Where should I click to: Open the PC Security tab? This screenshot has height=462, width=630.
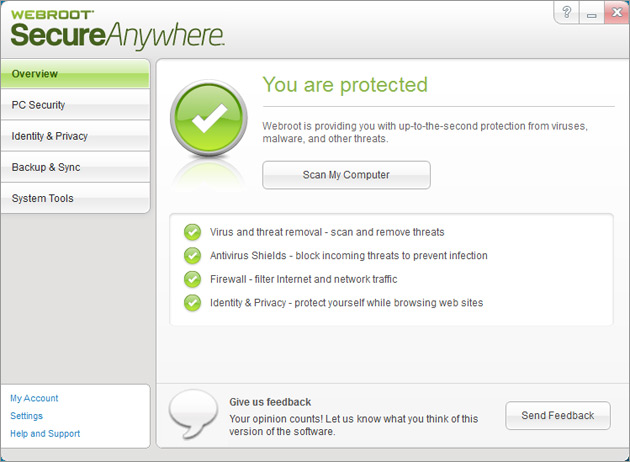coord(75,105)
